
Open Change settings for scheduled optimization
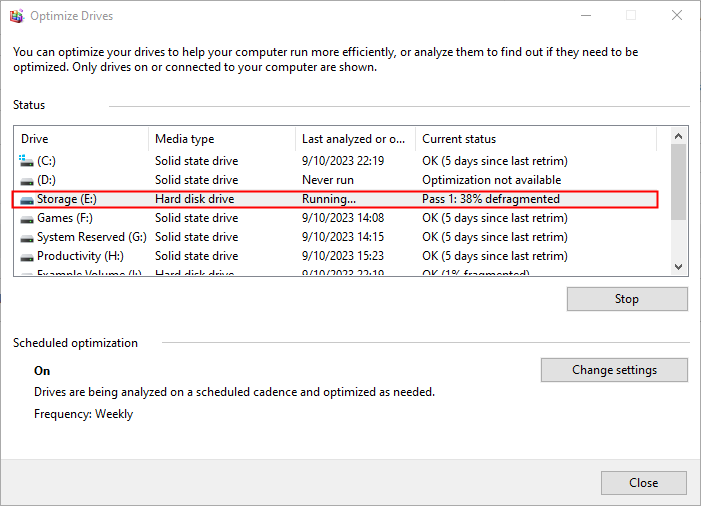614,370
